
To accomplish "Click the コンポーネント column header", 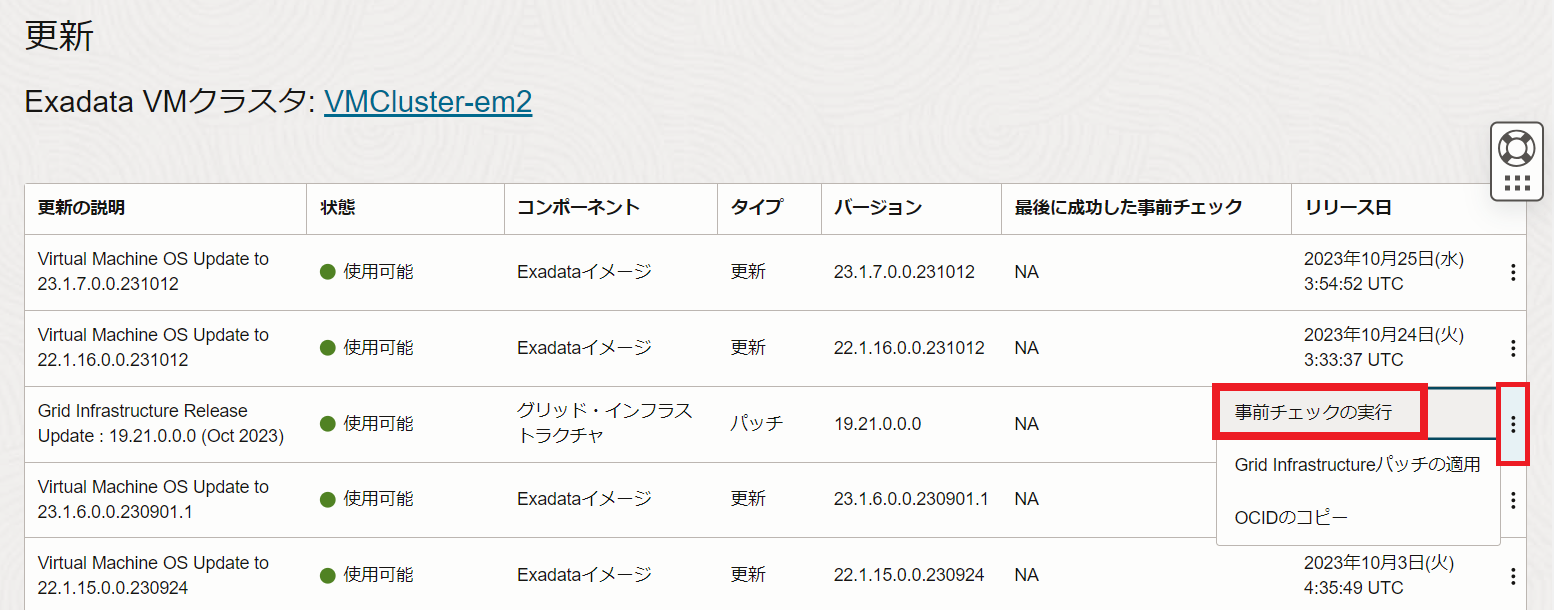I will 578,208.
